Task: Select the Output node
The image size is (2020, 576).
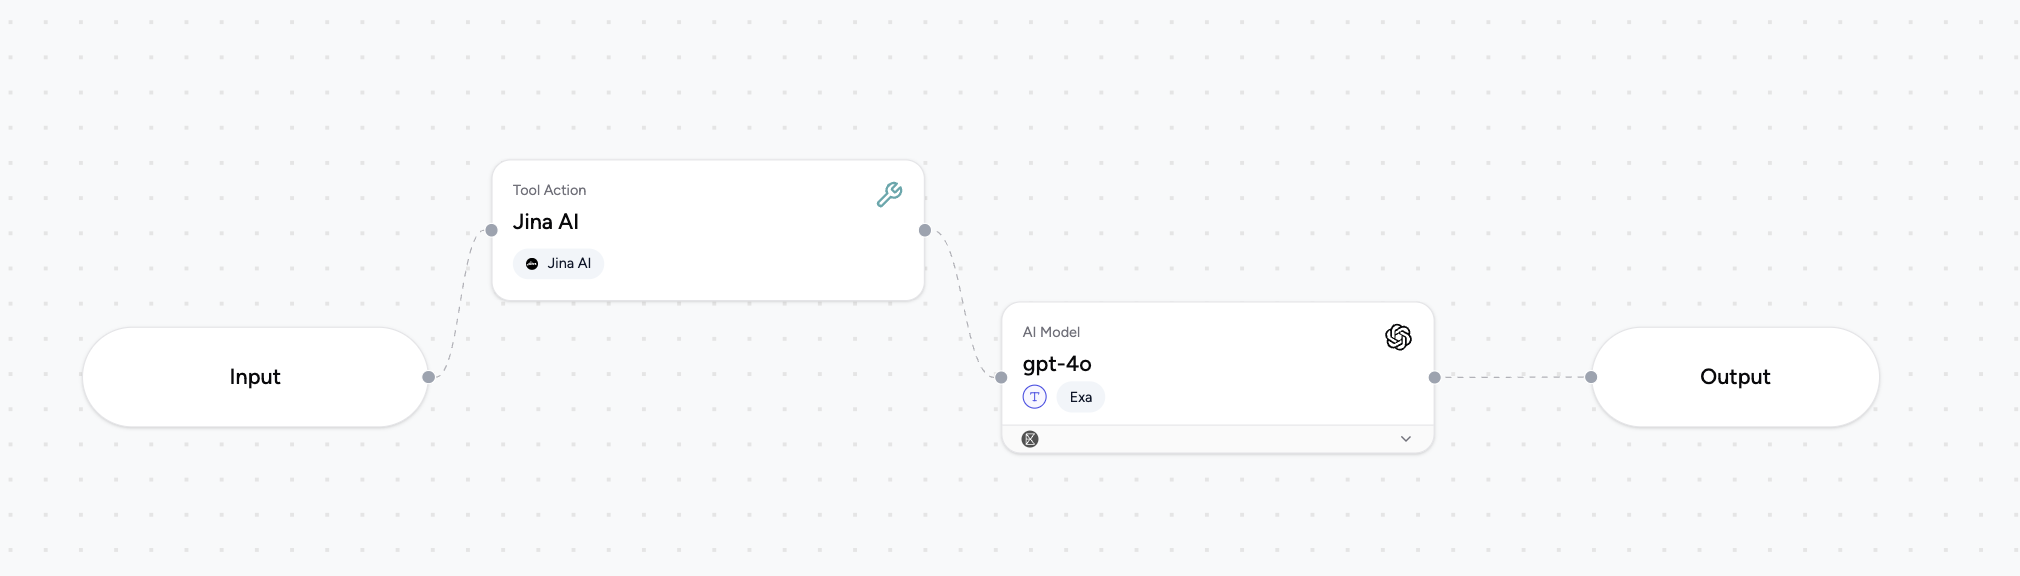Action: [x=1735, y=377]
